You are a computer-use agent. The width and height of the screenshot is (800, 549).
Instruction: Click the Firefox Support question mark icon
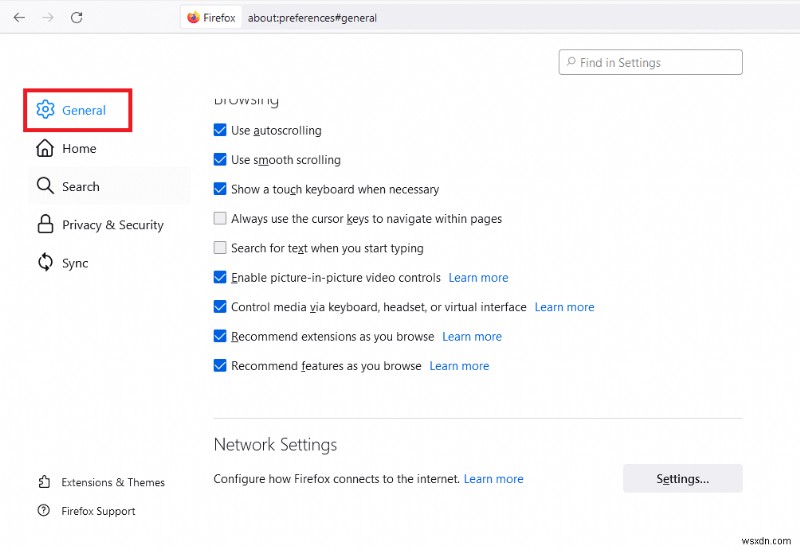(x=43, y=511)
